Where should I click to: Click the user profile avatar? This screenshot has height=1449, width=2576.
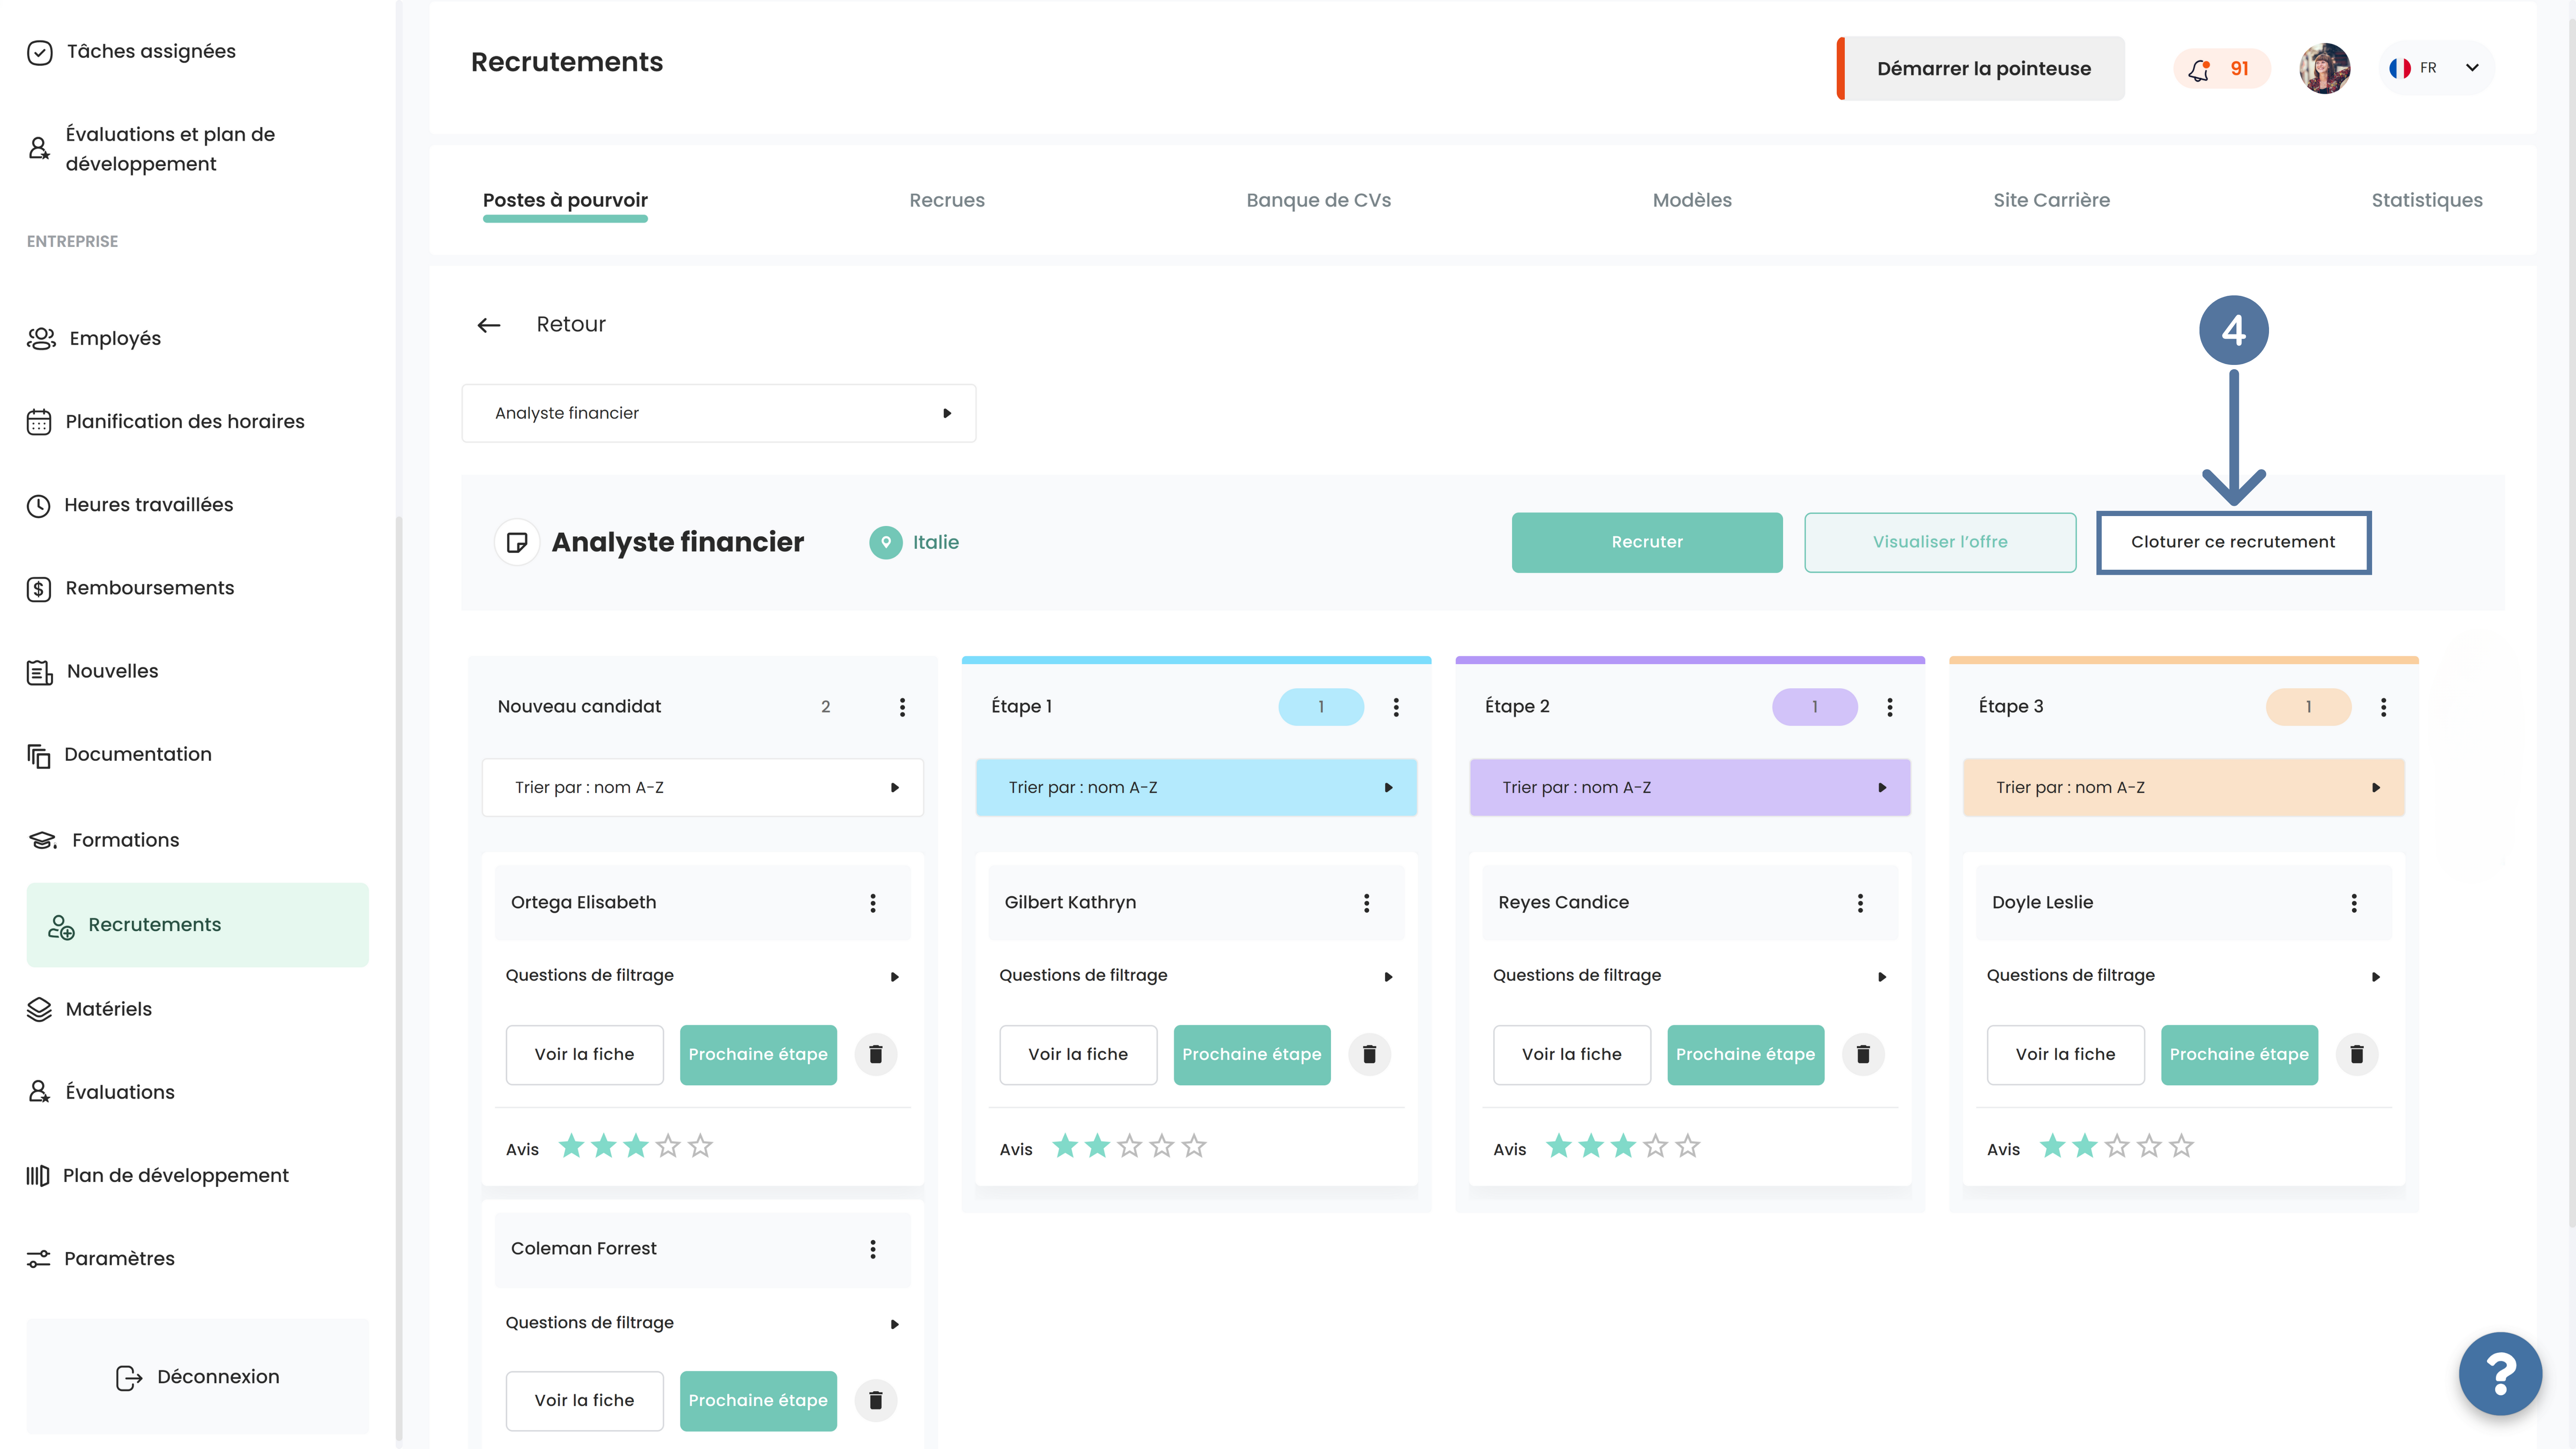(2324, 69)
